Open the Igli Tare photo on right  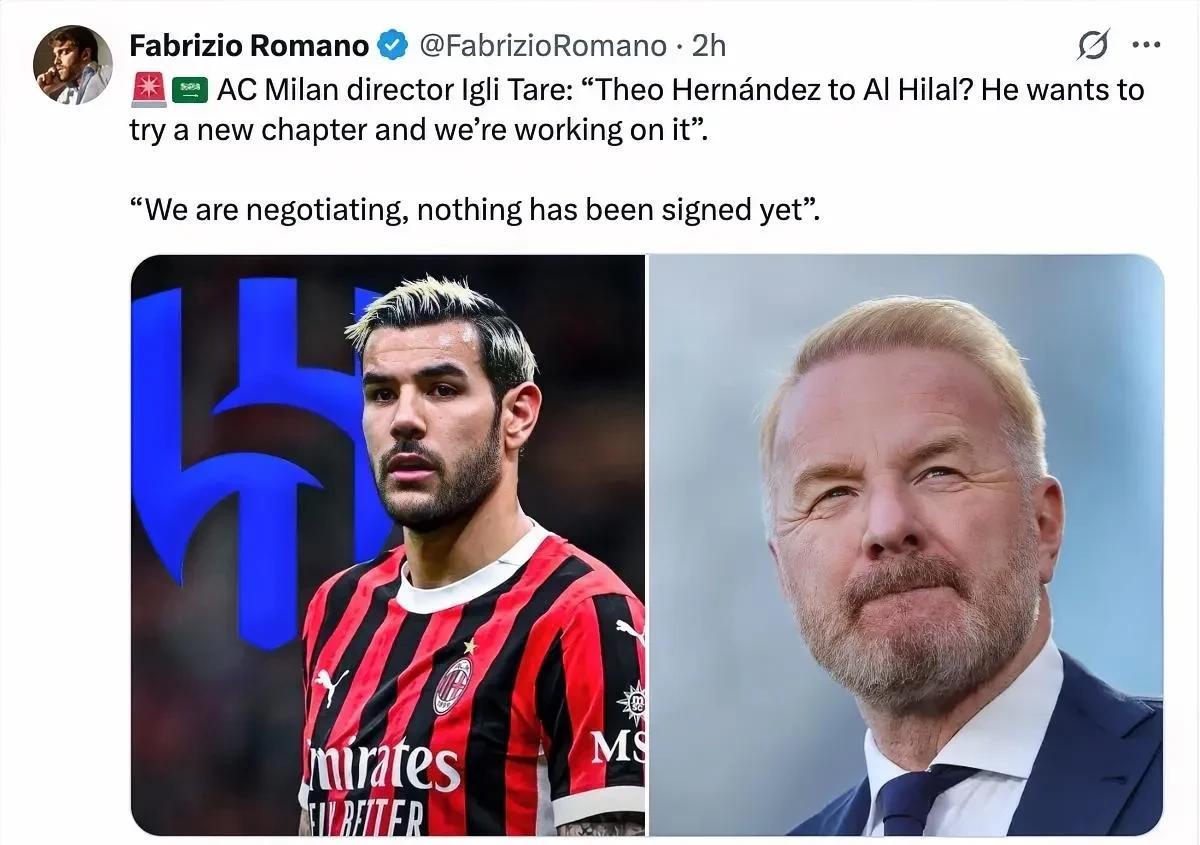[906, 545]
